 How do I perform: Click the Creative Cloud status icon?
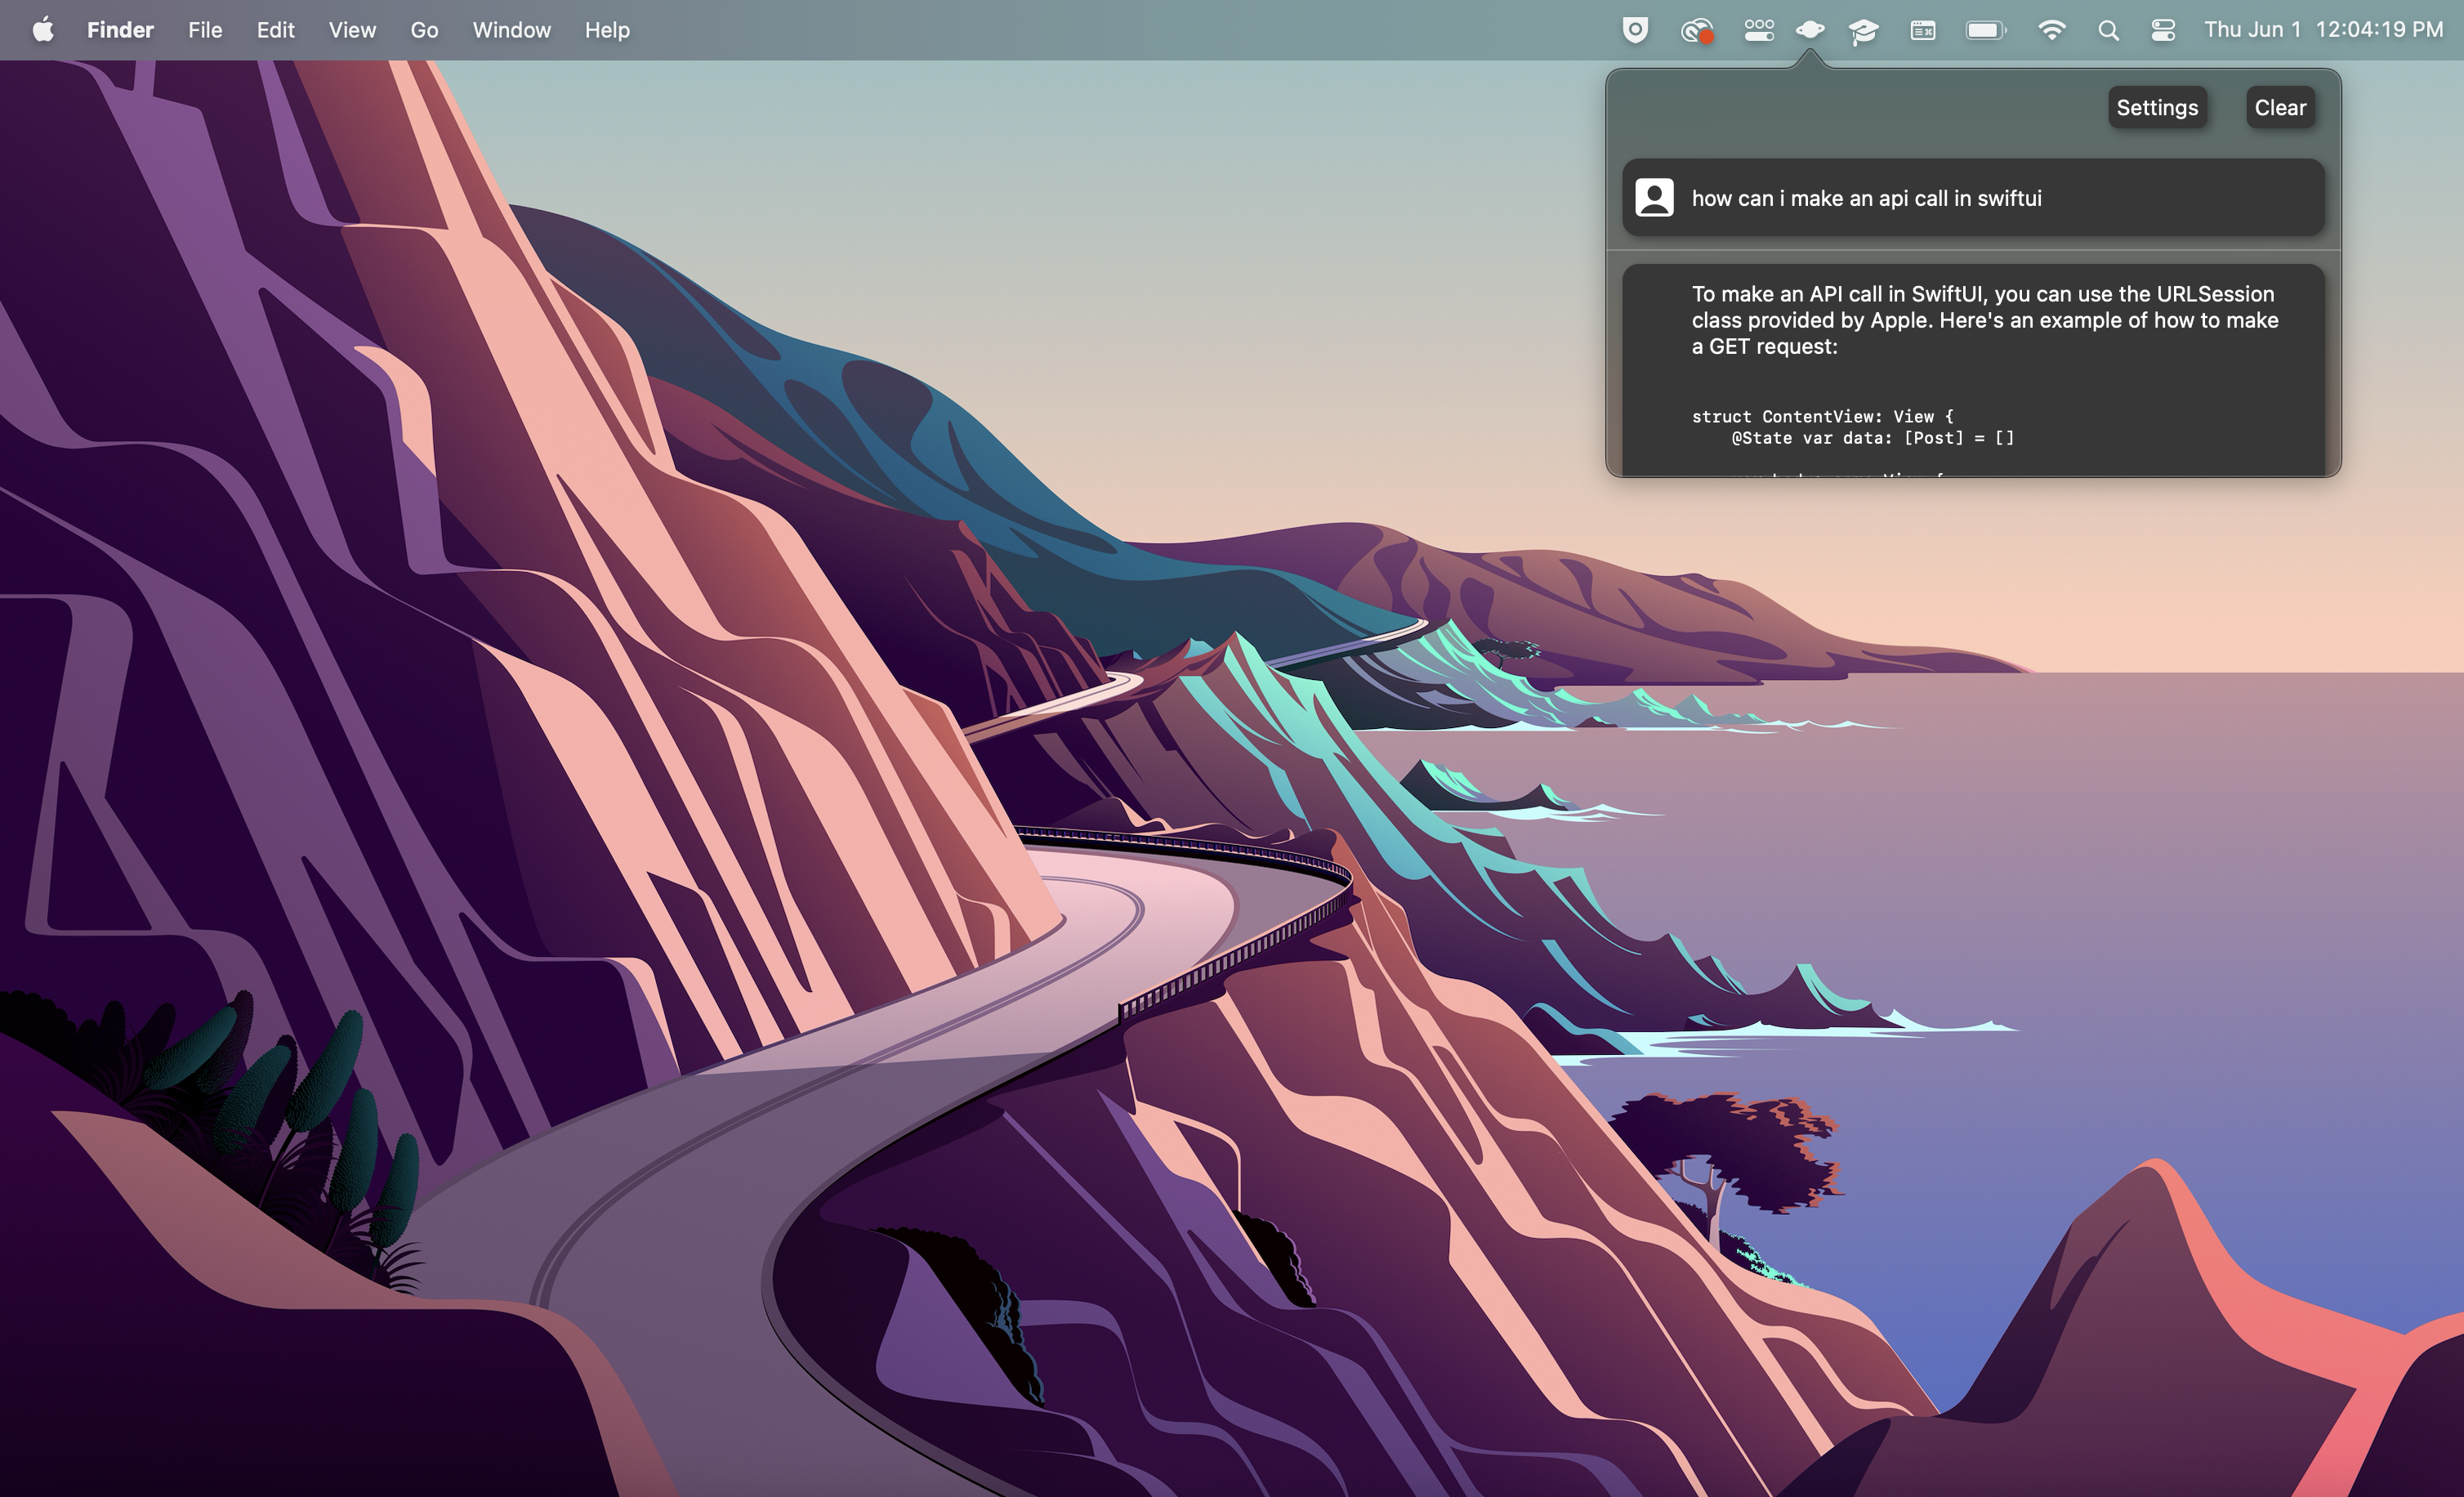(x=1696, y=31)
